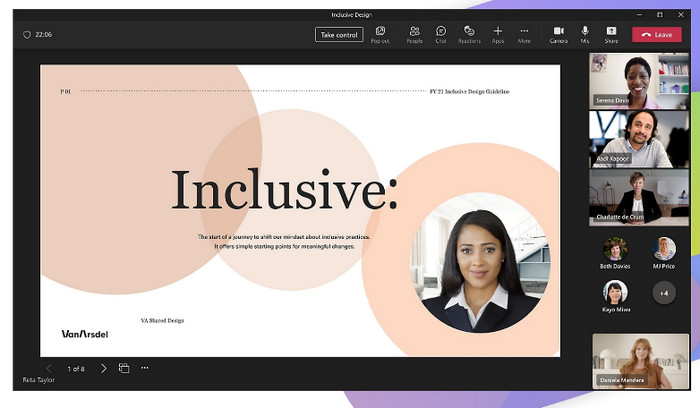Screen dimensions: 700x408
Task: Select Serena Davis video tile
Action: click(639, 81)
